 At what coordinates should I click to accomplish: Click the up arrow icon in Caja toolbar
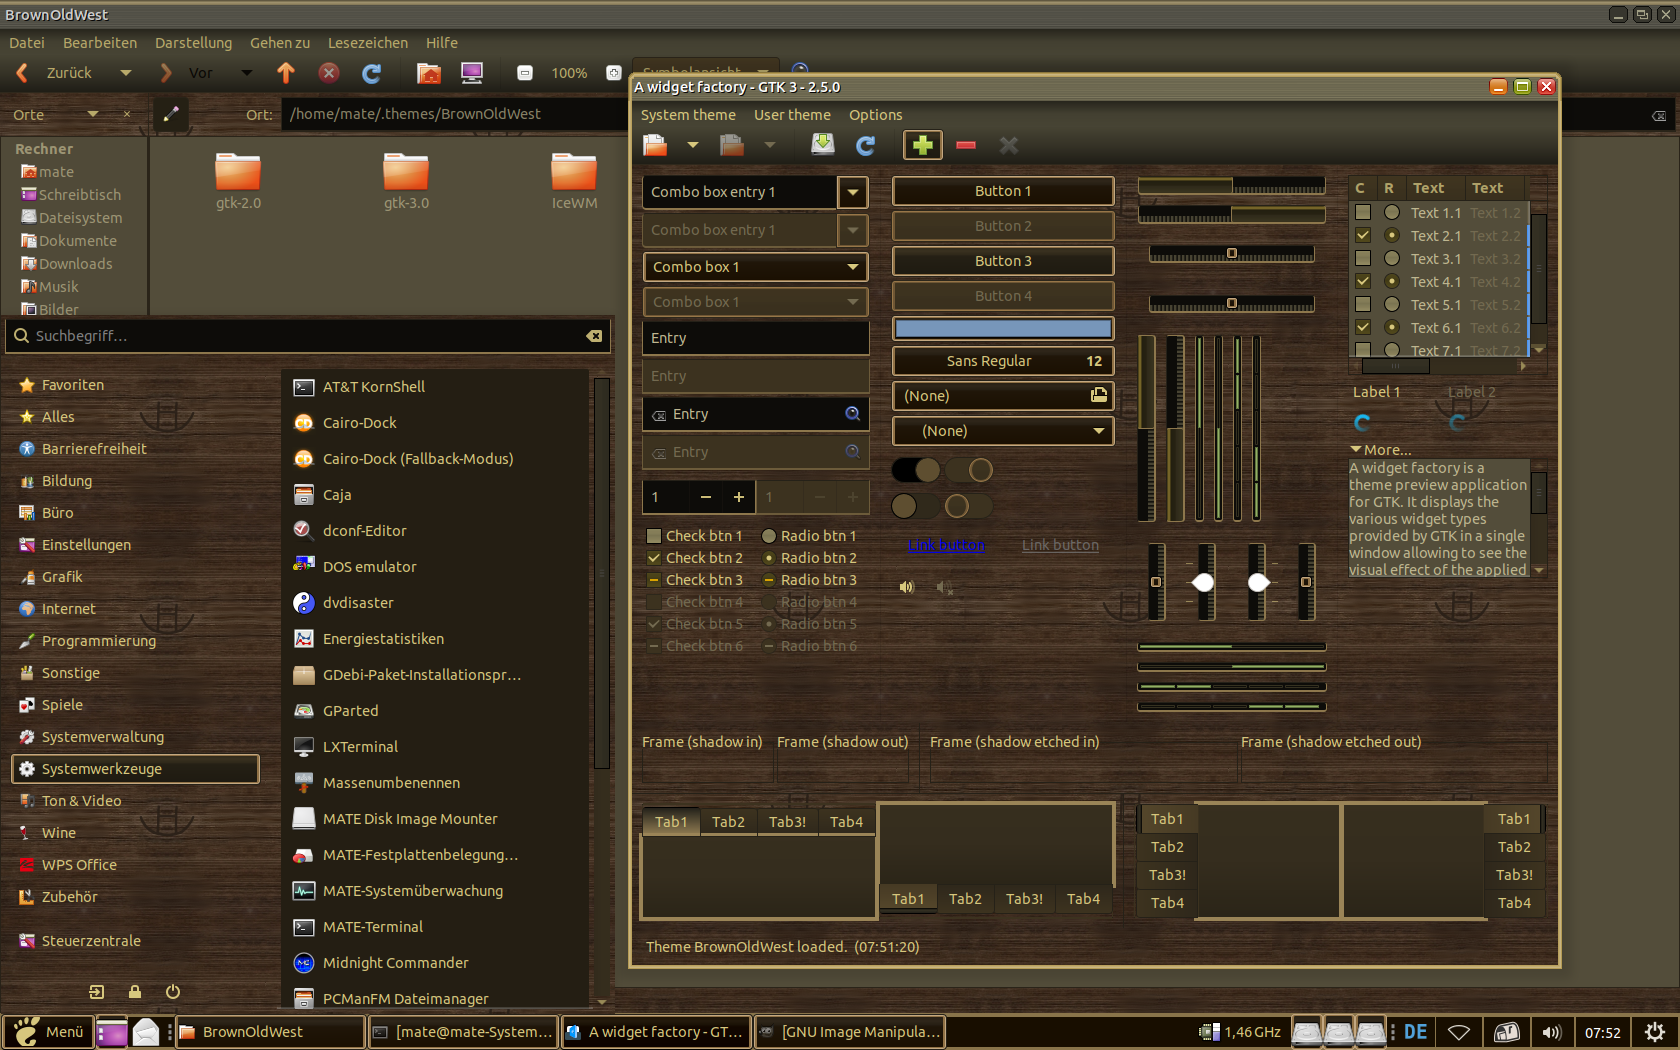(286, 72)
